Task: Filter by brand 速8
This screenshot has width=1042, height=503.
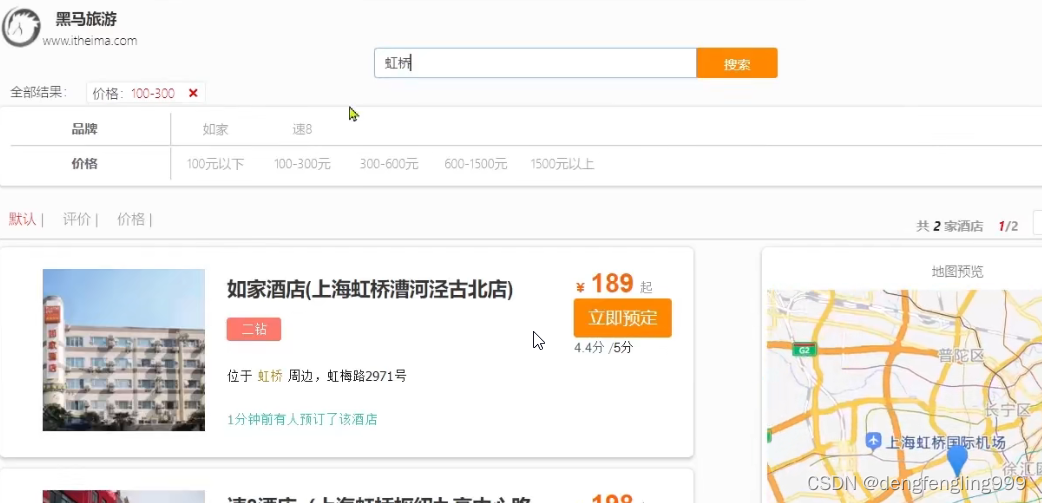Action: pyautogui.click(x=302, y=130)
